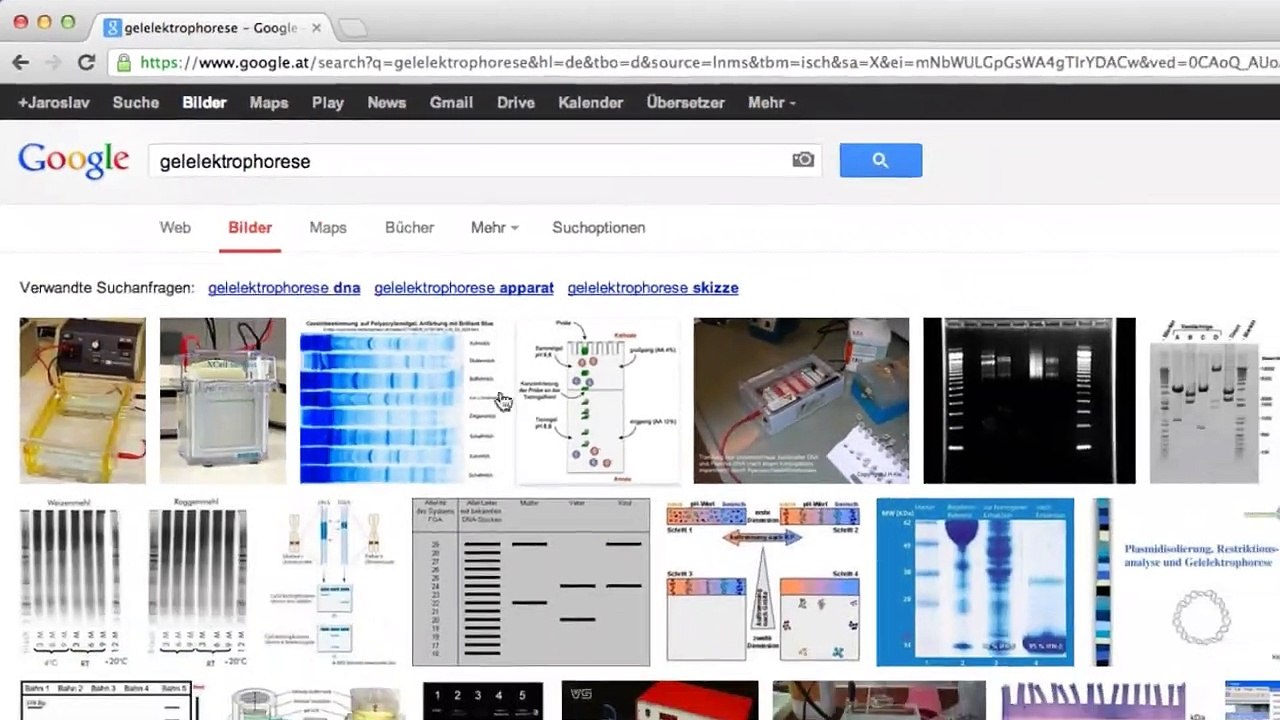Open the lab bench electrophoresis photo thumbnail
The height and width of the screenshot is (720, 1280).
(x=802, y=401)
